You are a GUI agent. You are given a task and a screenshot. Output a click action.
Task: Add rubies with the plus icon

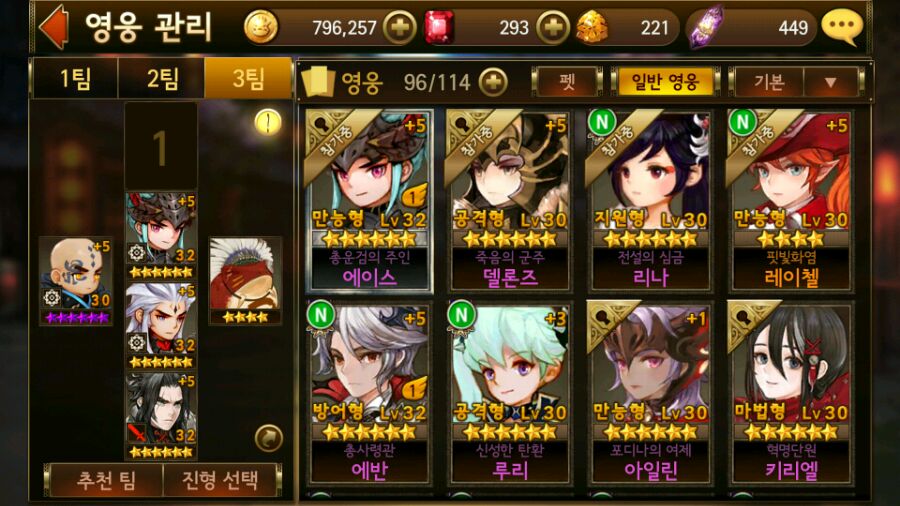(x=553, y=28)
